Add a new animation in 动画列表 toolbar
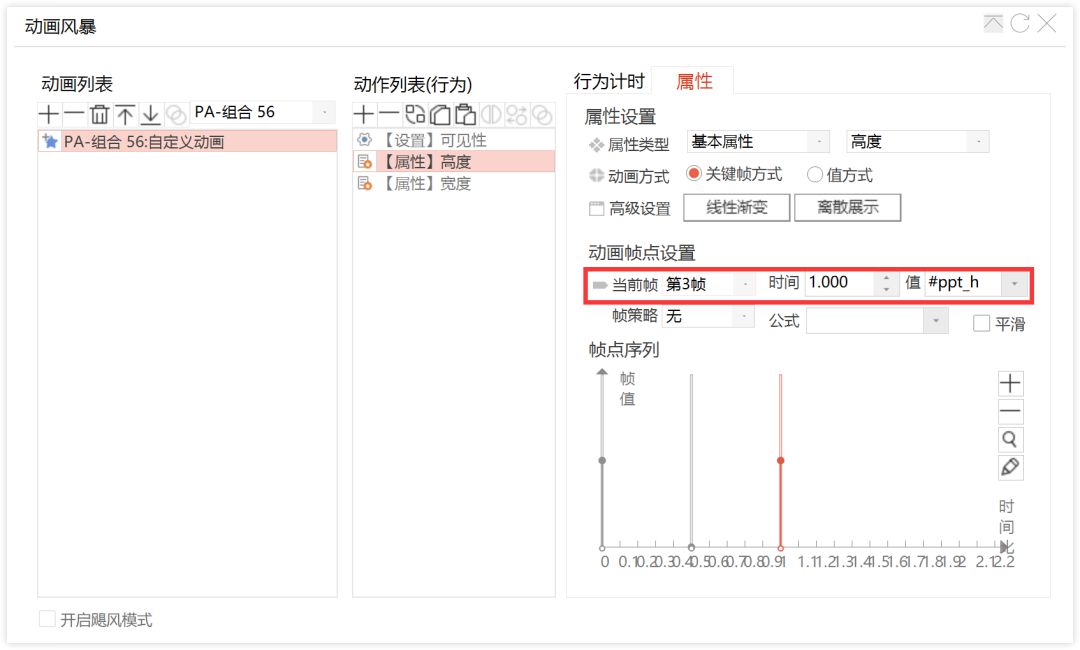1080x650 pixels. pyautogui.click(x=49, y=114)
